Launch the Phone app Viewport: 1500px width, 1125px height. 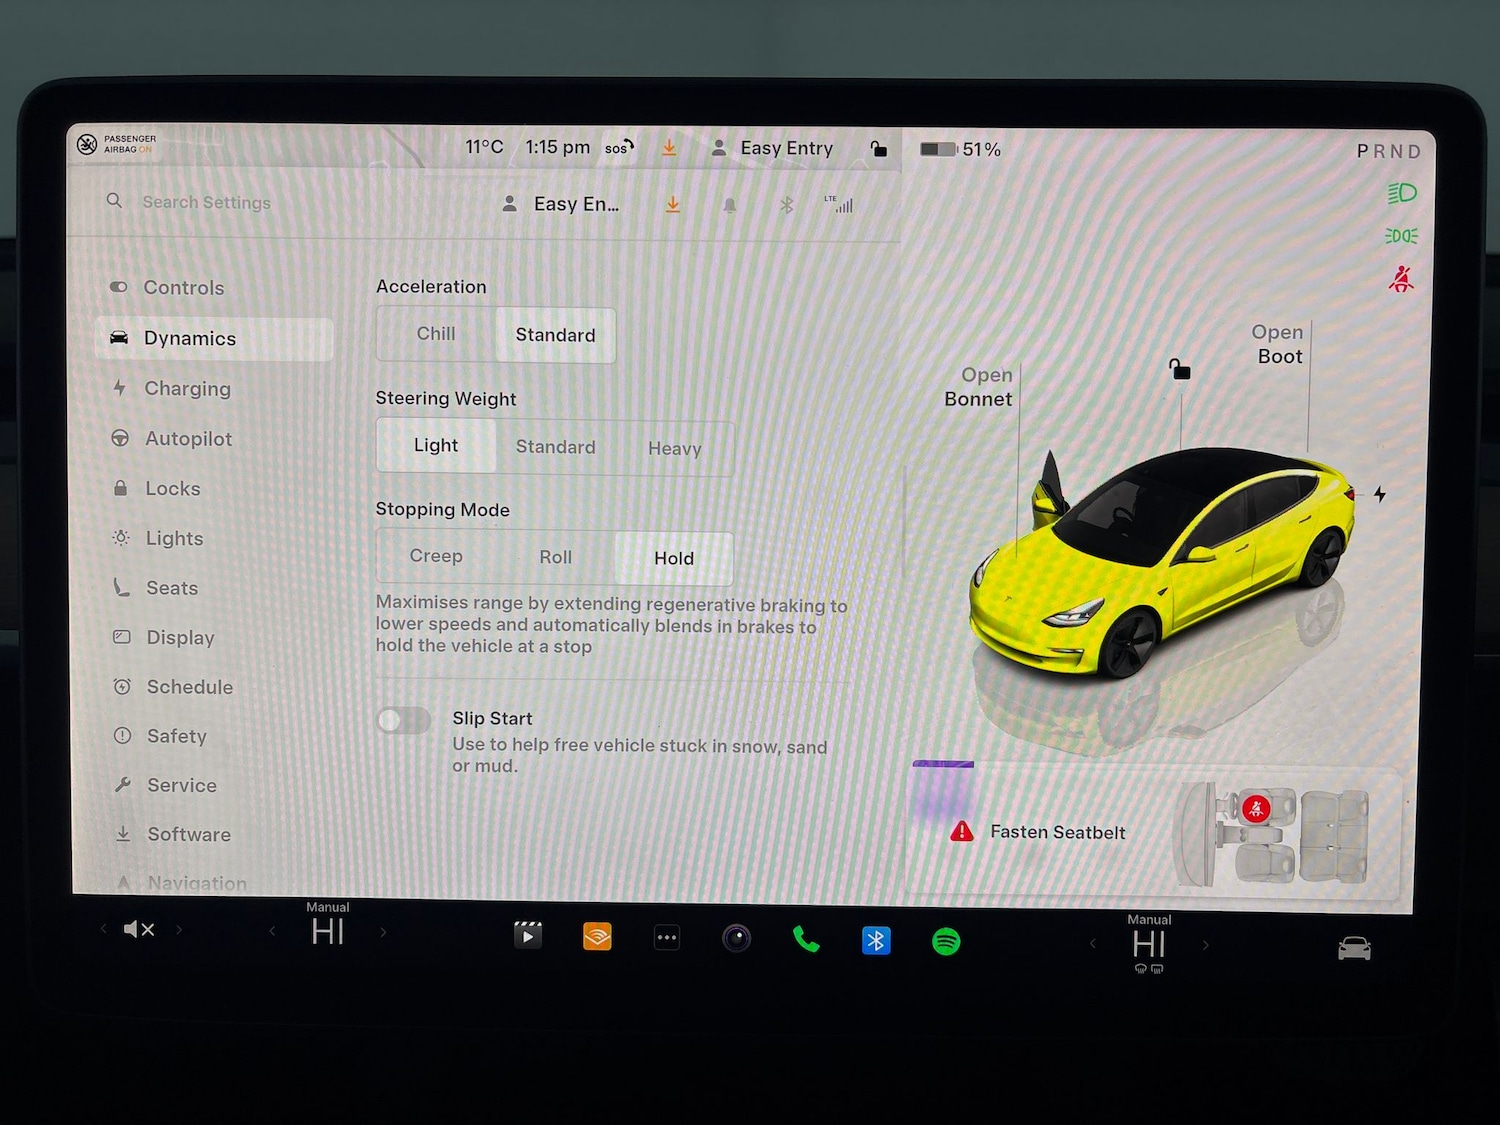click(806, 940)
